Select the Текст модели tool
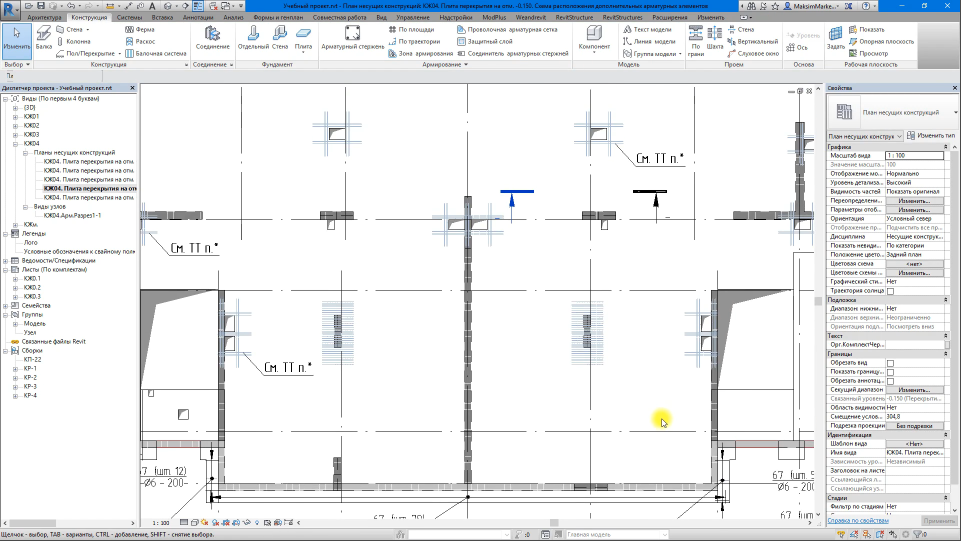This screenshot has width=961, height=541. (x=647, y=29)
